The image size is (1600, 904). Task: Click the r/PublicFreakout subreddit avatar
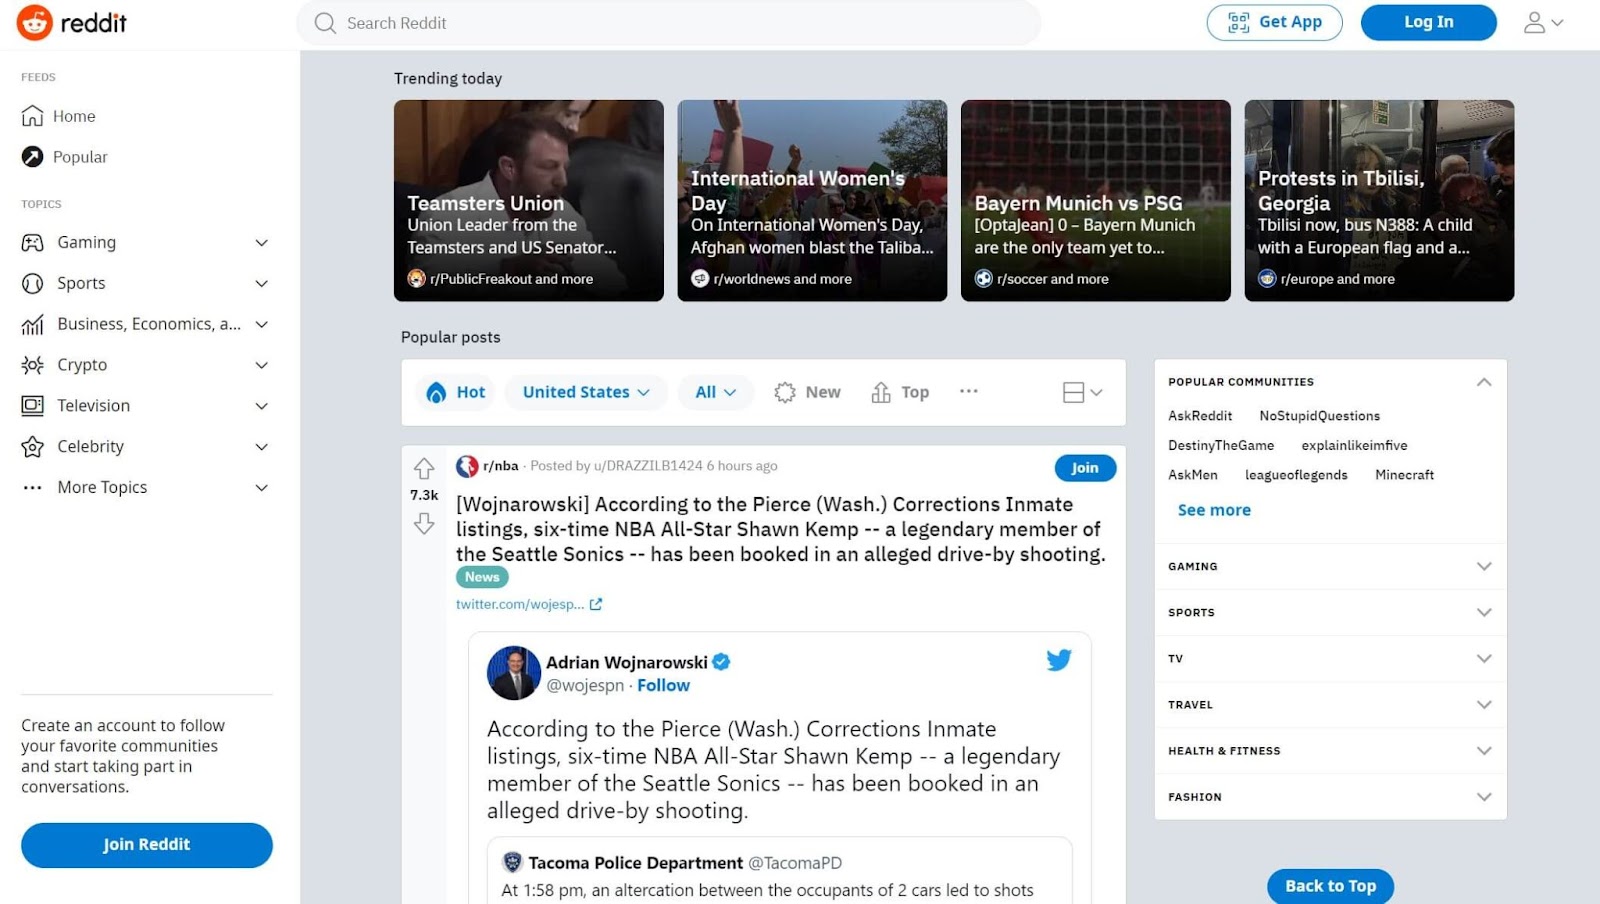coord(417,279)
